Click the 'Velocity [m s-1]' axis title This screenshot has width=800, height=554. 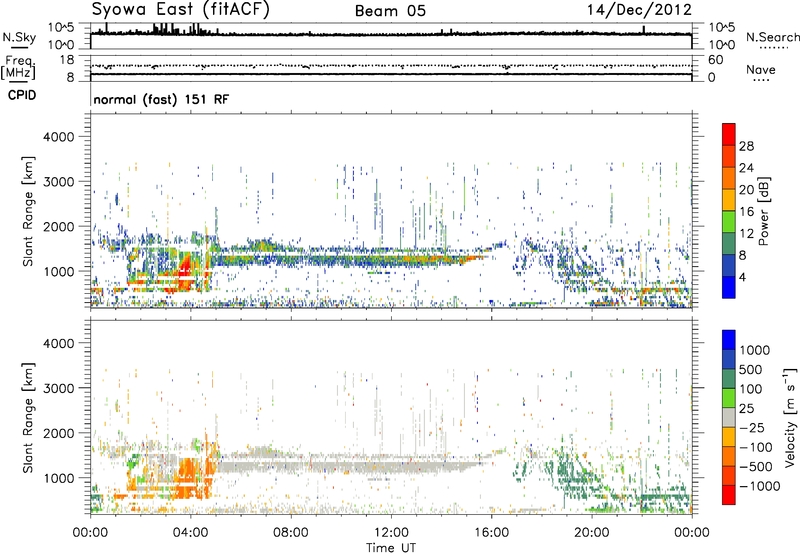[x=790, y=417]
